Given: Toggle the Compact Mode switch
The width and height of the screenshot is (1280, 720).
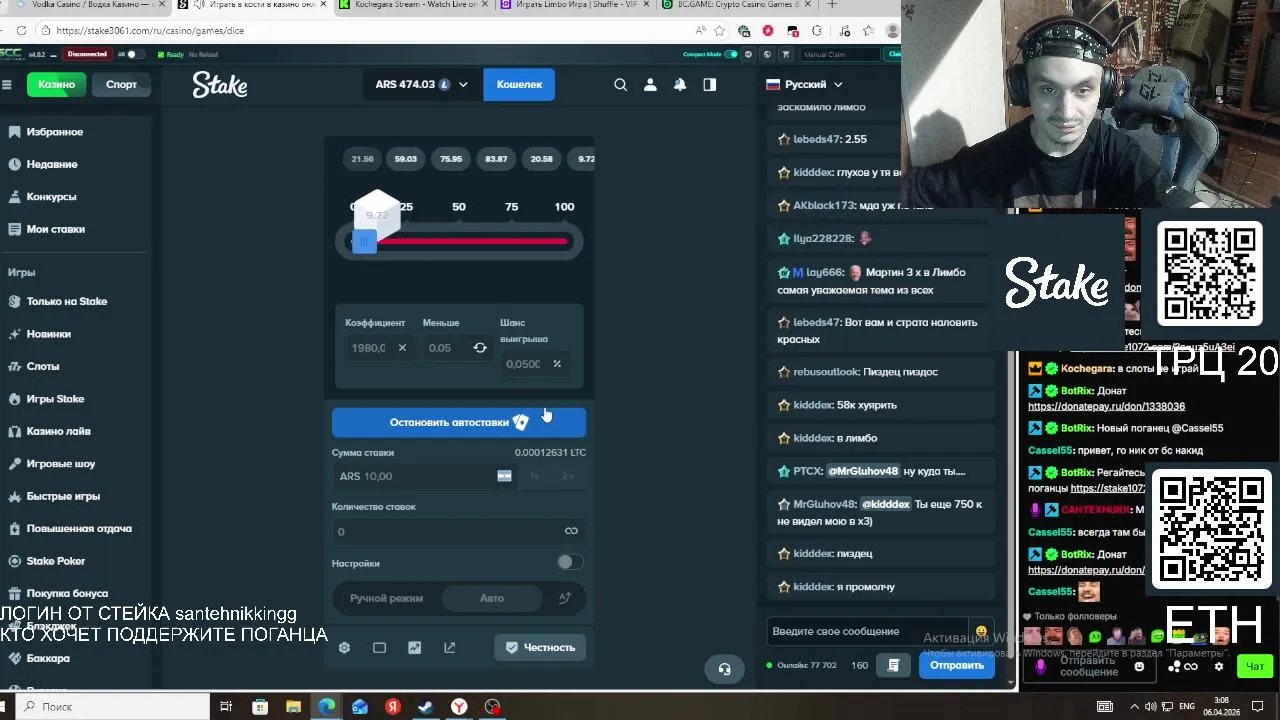Looking at the screenshot, I should click(x=731, y=54).
